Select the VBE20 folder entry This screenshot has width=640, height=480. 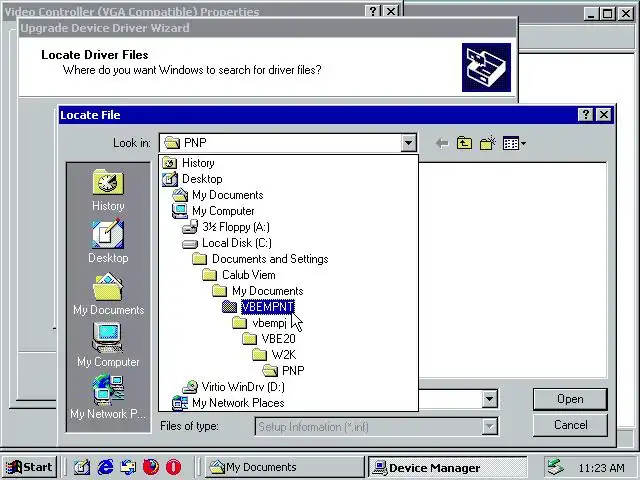(278, 339)
